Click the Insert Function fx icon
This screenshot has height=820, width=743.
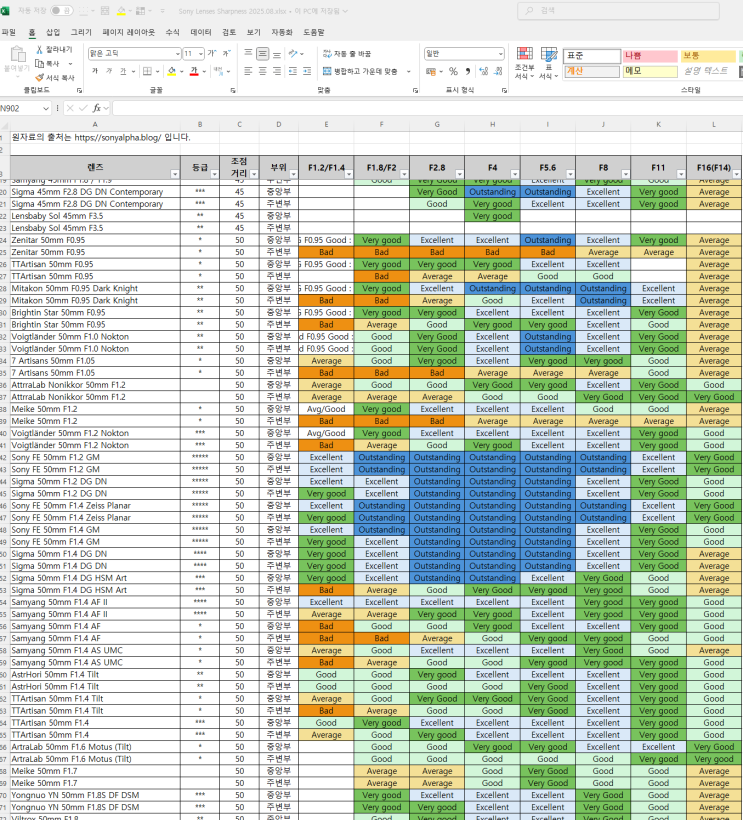(x=97, y=108)
